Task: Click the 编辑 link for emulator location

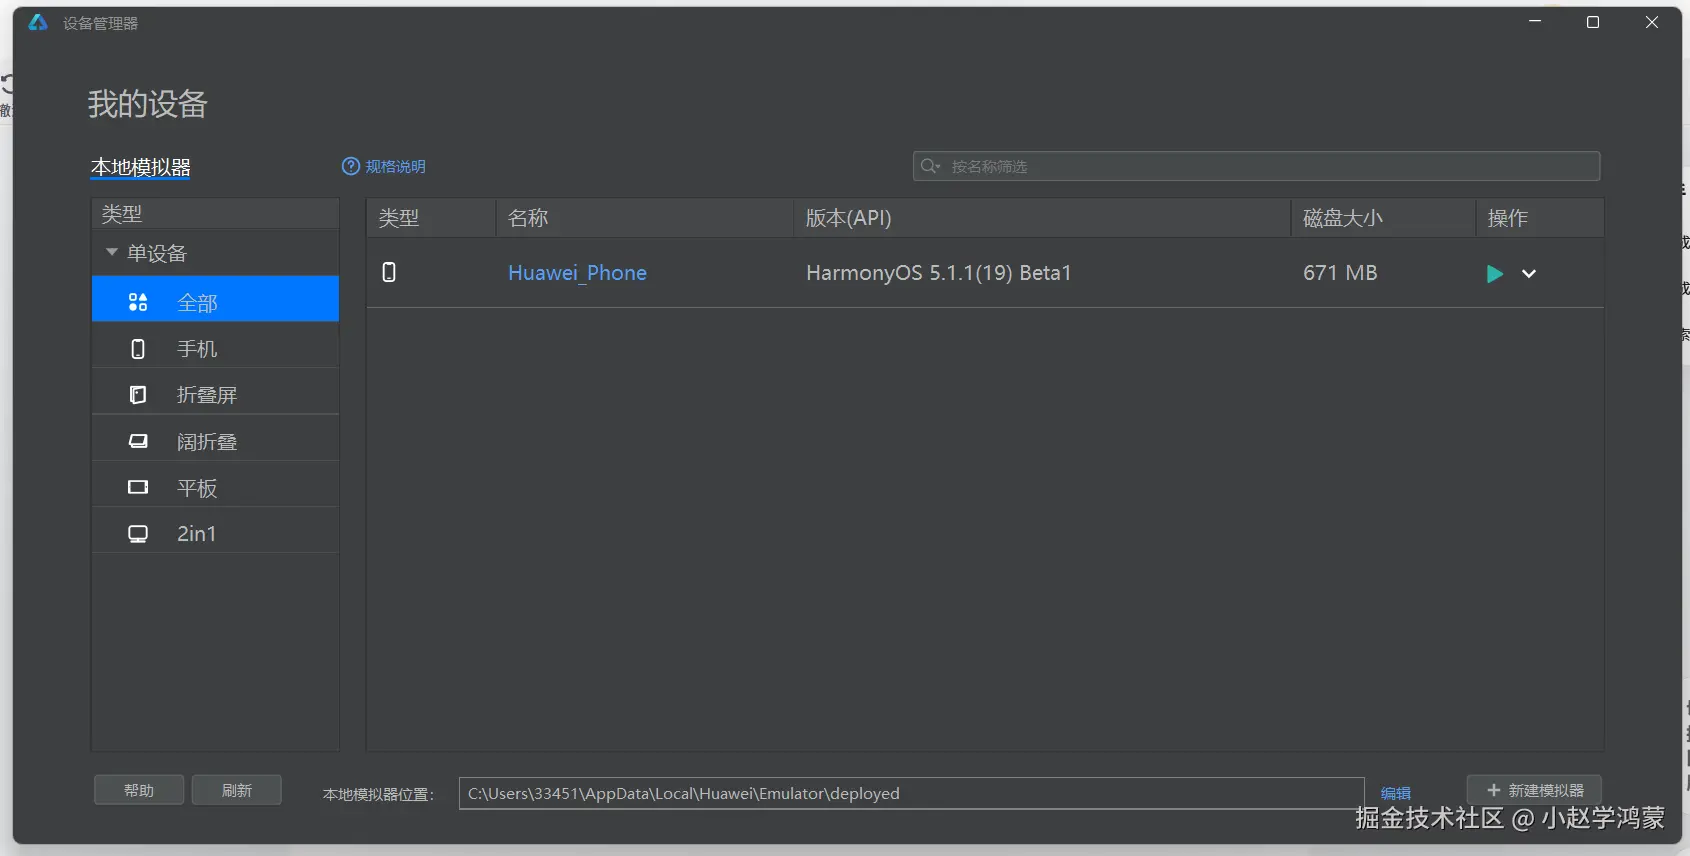Action: coord(1395,793)
